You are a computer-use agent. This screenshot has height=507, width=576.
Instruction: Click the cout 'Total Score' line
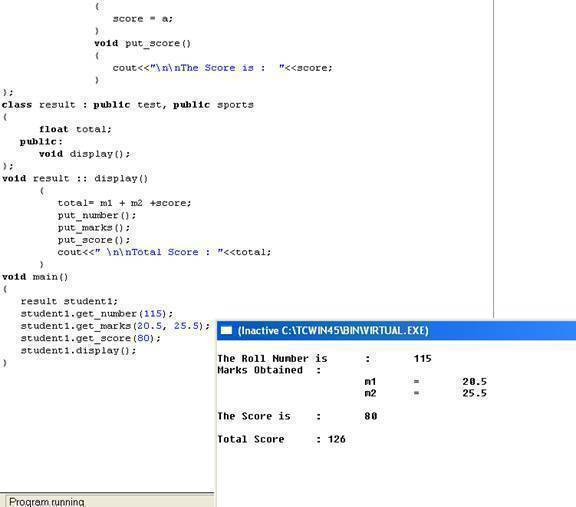[x=164, y=252]
